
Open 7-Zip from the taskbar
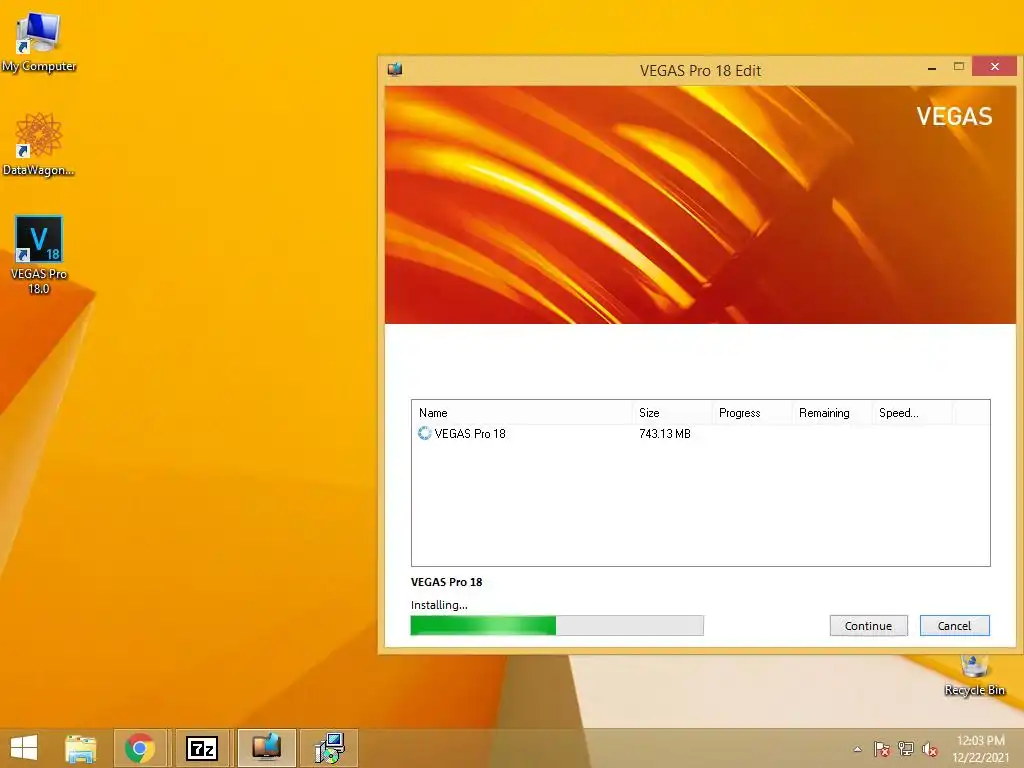click(x=202, y=748)
